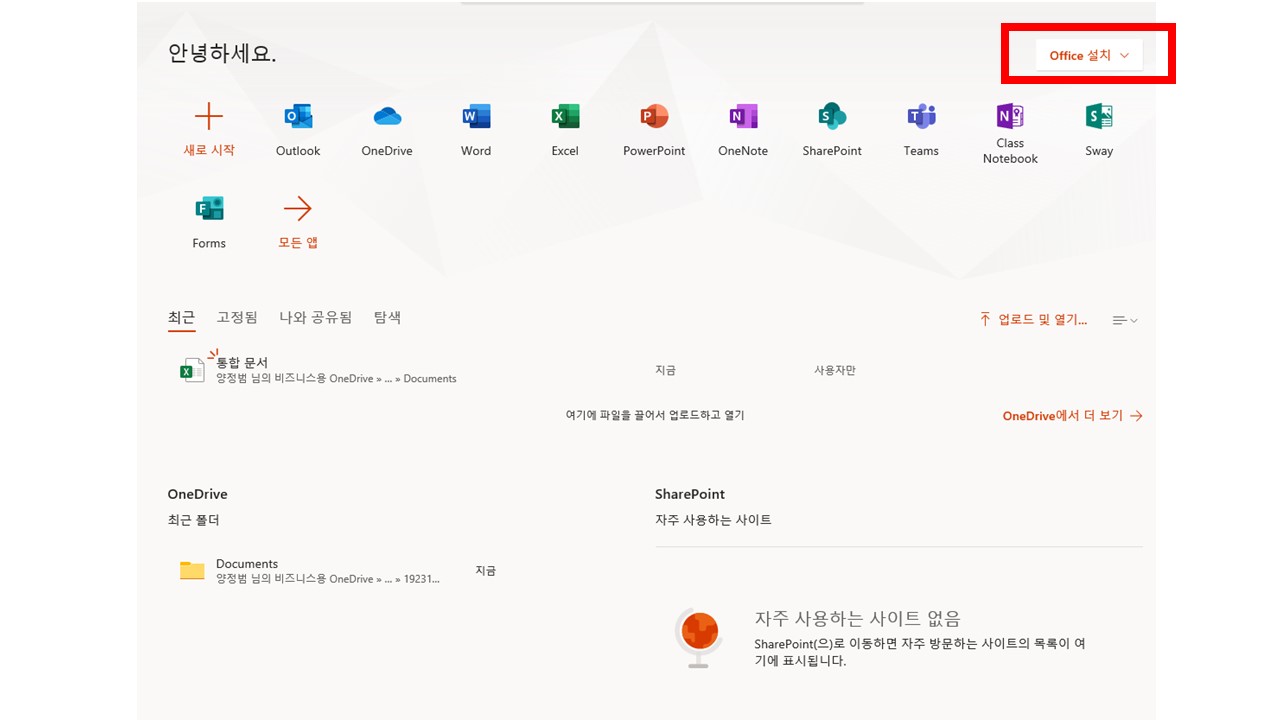The height and width of the screenshot is (720, 1280).
Task: Open the list view options dropdown
Action: [x=1125, y=320]
